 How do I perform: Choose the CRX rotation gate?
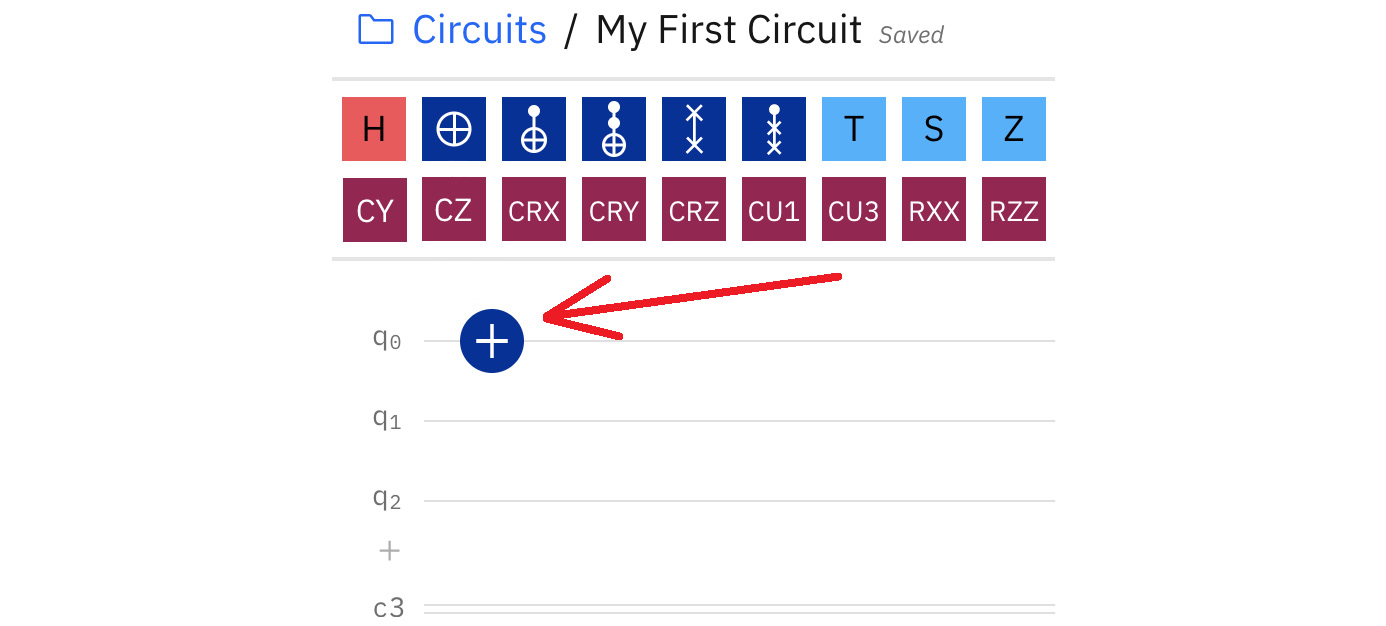tap(534, 209)
